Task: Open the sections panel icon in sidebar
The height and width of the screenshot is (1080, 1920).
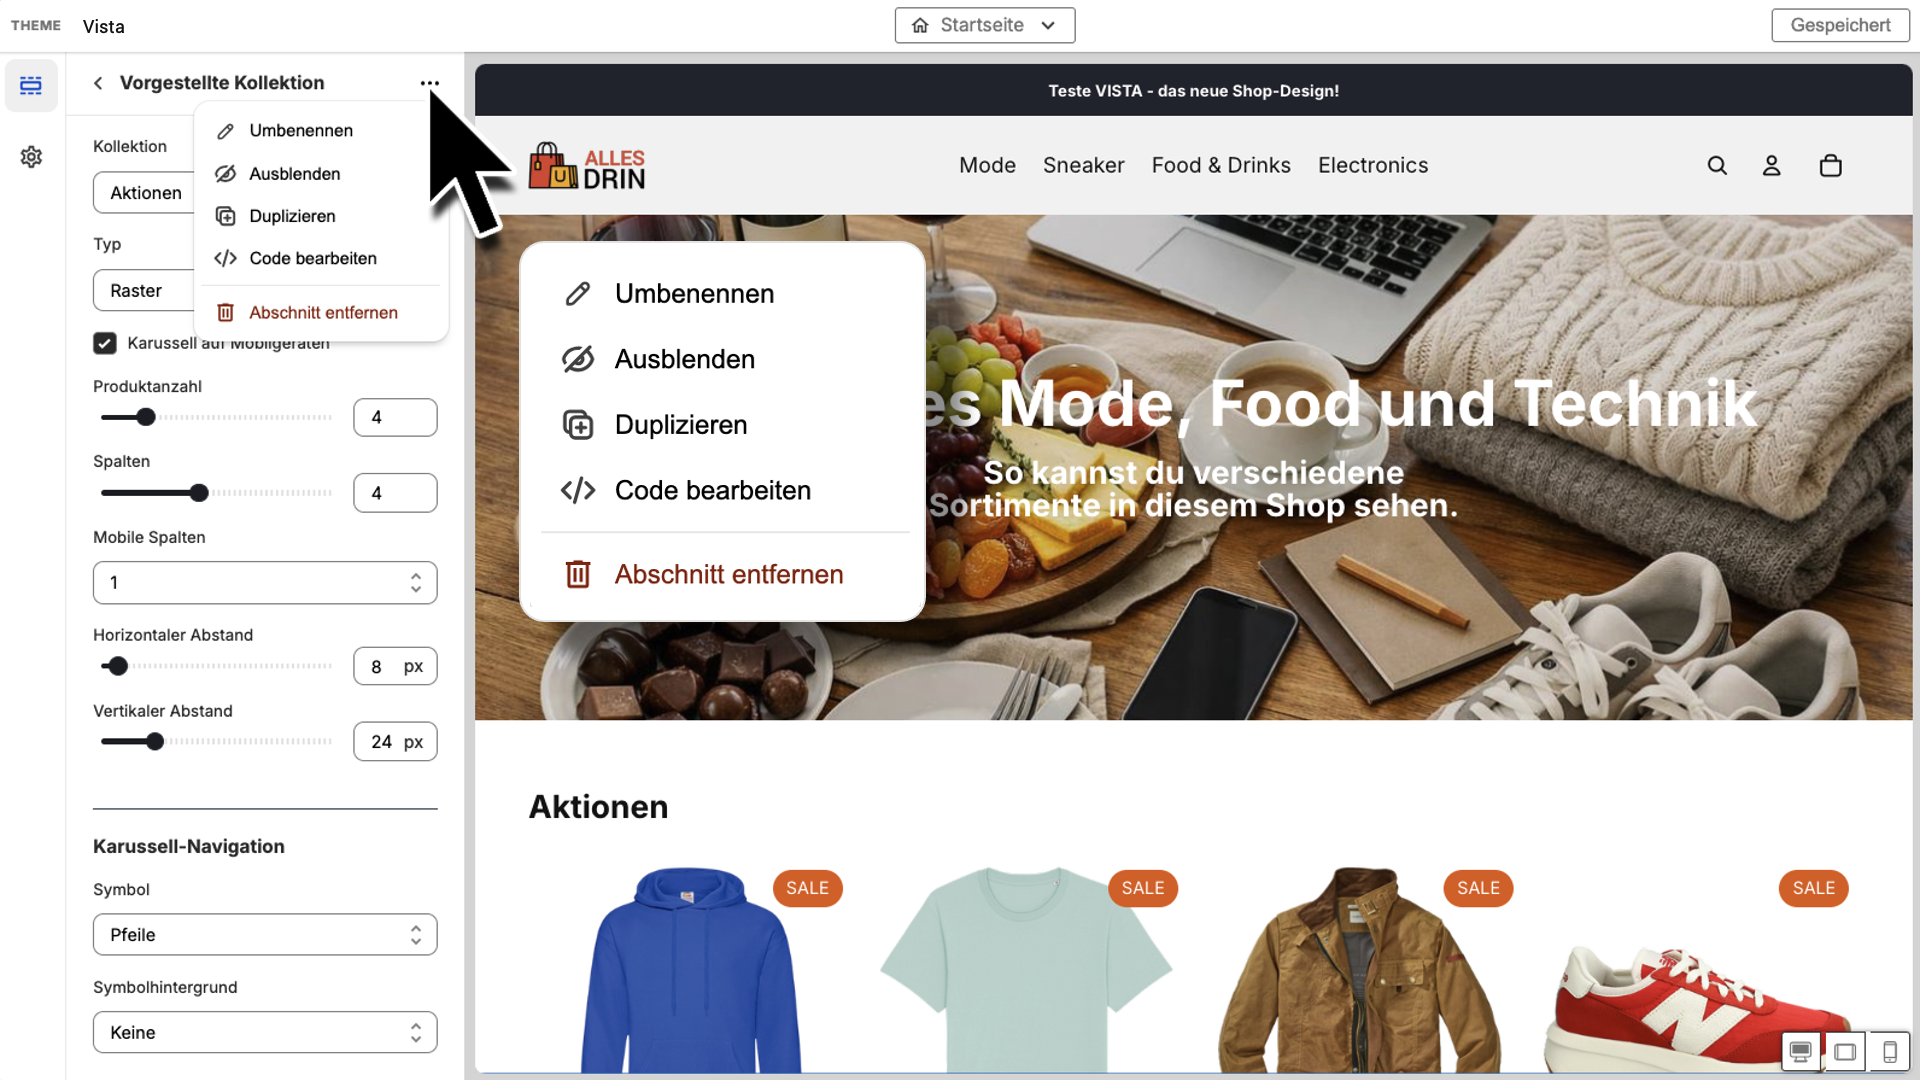Action: coord(31,85)
